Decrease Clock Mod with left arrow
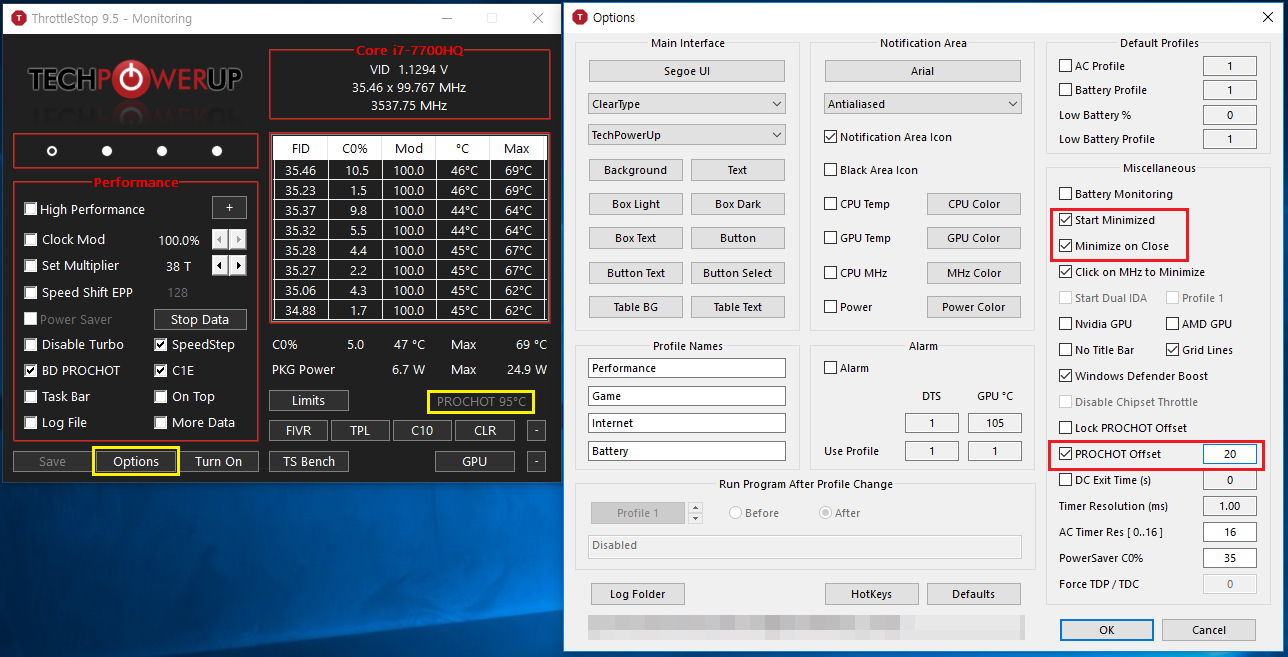Viewport: 1288px width, 657px height. 220,239
